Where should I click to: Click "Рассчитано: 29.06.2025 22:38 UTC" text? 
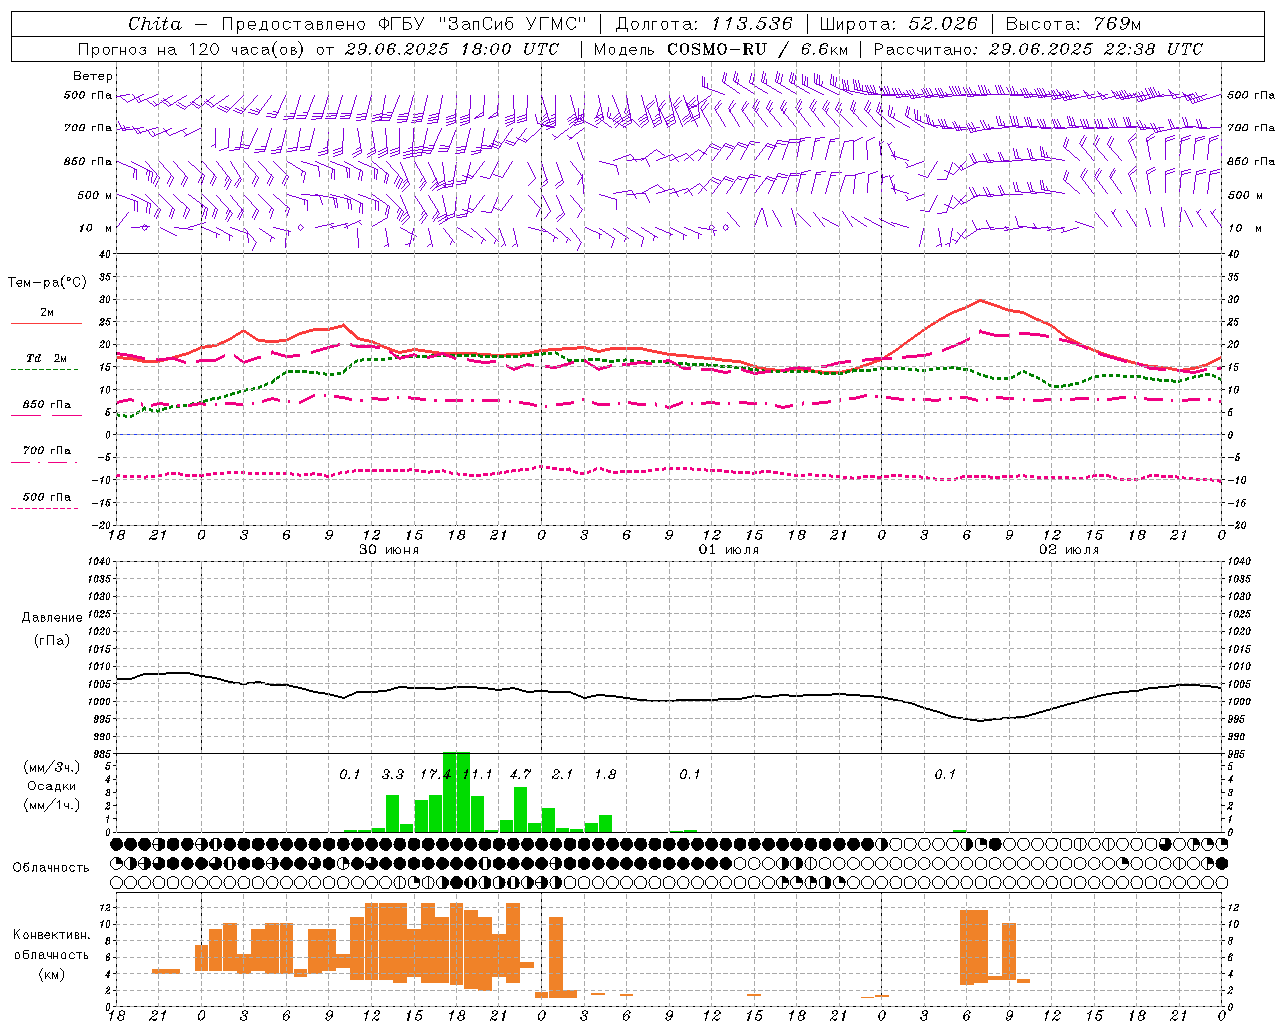[x=1038, y=49]
